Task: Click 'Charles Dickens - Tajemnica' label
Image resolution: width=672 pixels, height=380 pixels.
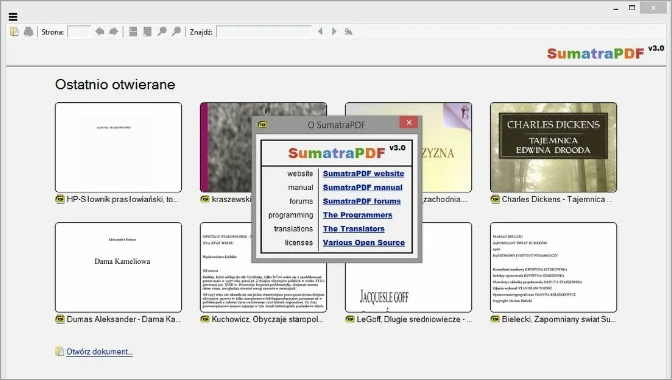Action: [557, 199]
